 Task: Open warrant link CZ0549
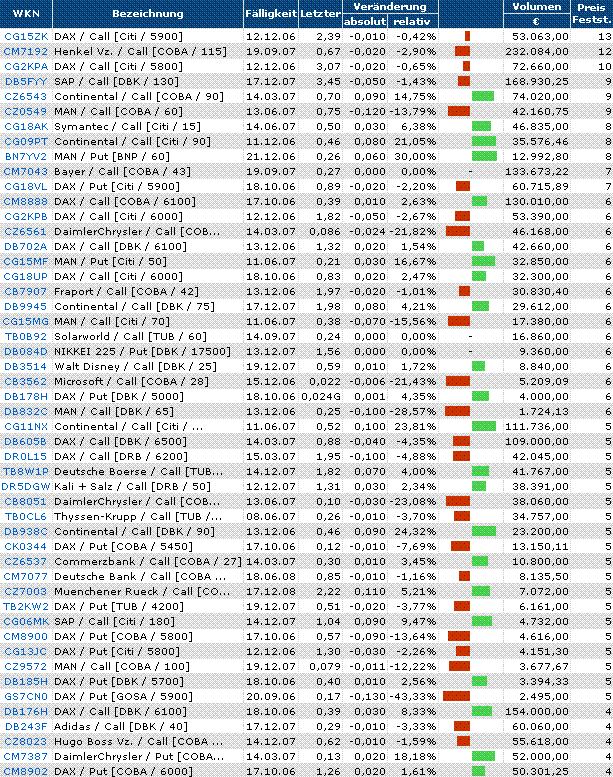(x=26, y=111)
